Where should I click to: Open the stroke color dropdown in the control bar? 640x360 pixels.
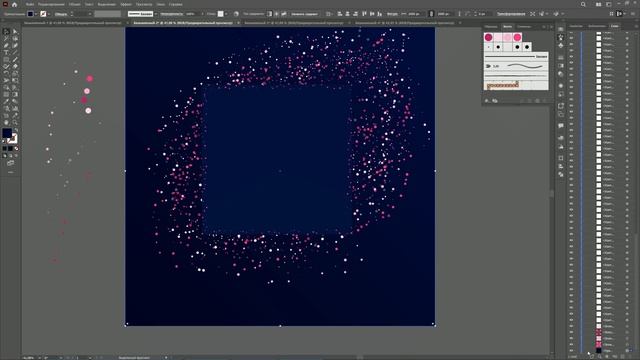(49, 14)
